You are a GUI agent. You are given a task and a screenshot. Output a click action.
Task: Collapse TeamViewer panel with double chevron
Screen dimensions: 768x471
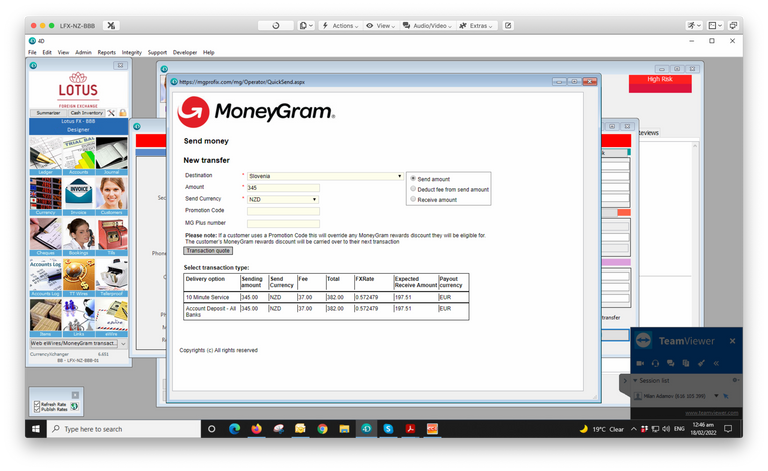coord(716,363)
